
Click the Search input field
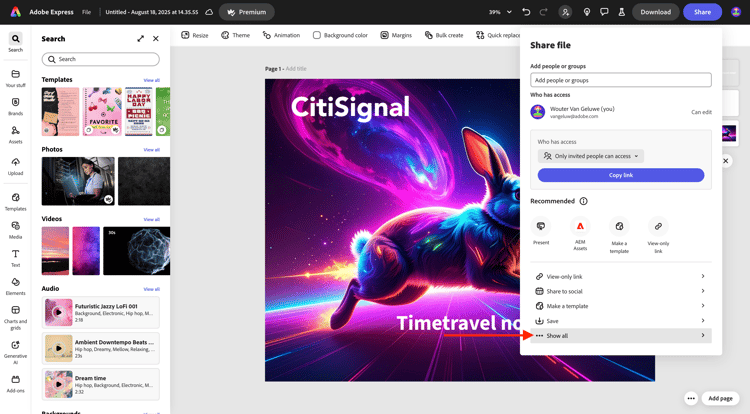click(100, 59)
